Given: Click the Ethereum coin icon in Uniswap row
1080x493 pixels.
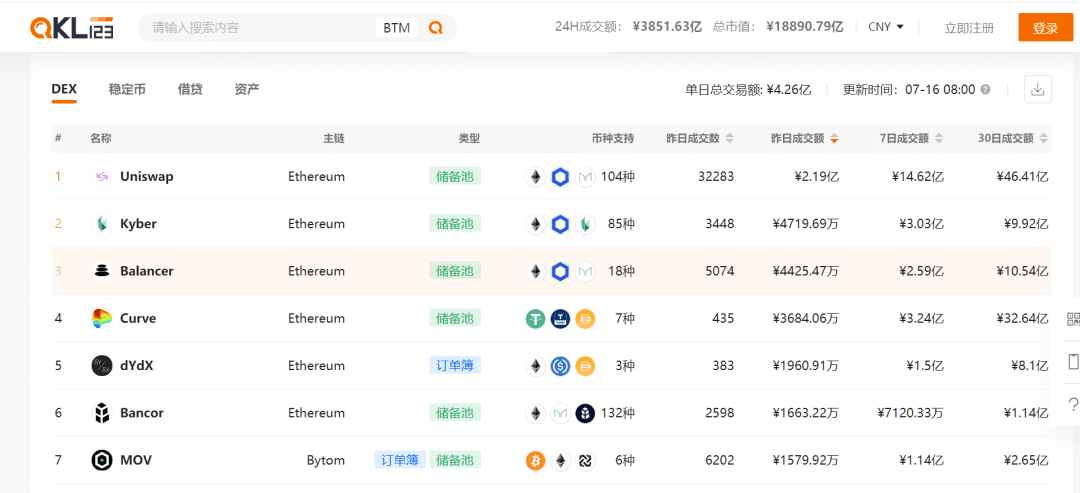Looking at the screenshot, I should tap(535, 177).
